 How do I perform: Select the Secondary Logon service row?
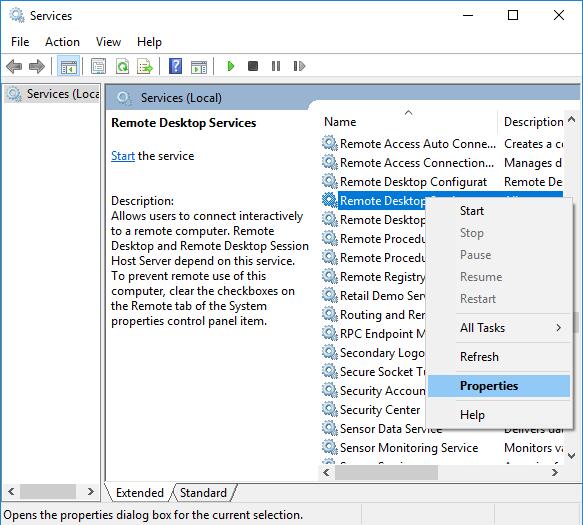(374, 352)
